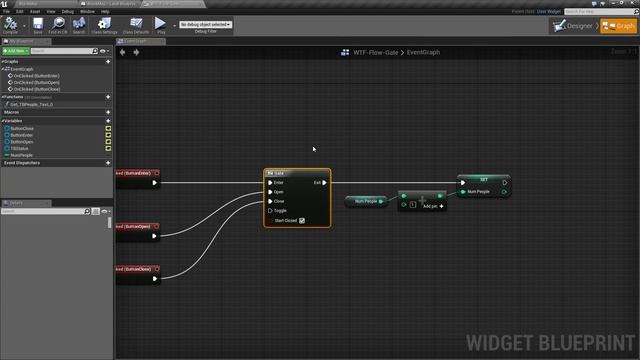Click Add pin on the addition node
The image size is (640, 360).
coord(433,207)
